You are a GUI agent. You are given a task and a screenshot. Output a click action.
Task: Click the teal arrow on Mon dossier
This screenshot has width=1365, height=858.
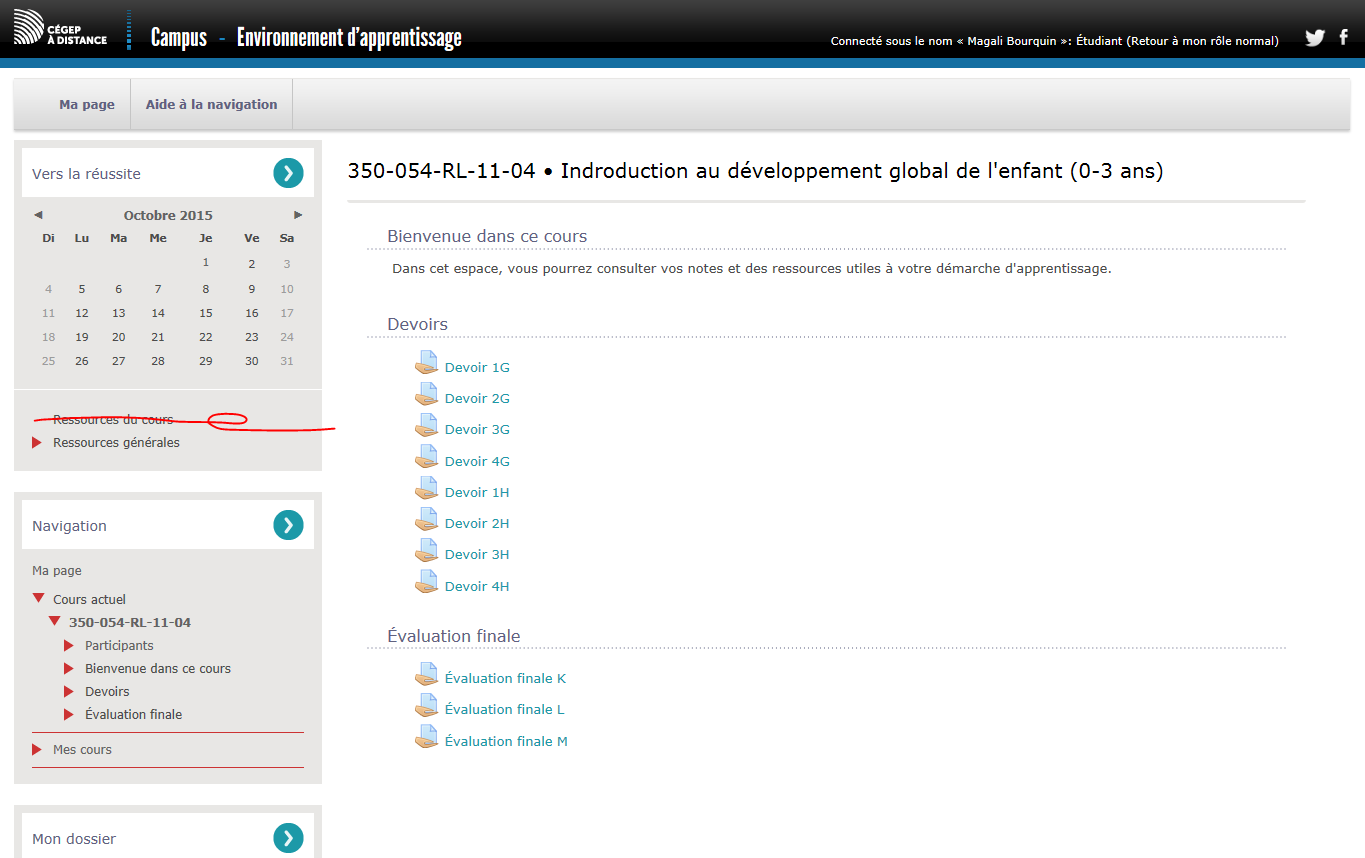(x=288, y=838)
